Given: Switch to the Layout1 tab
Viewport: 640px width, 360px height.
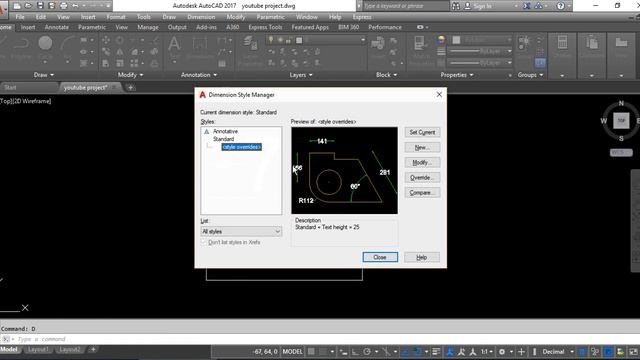Looking at the screenshot, I should (38, 350).
